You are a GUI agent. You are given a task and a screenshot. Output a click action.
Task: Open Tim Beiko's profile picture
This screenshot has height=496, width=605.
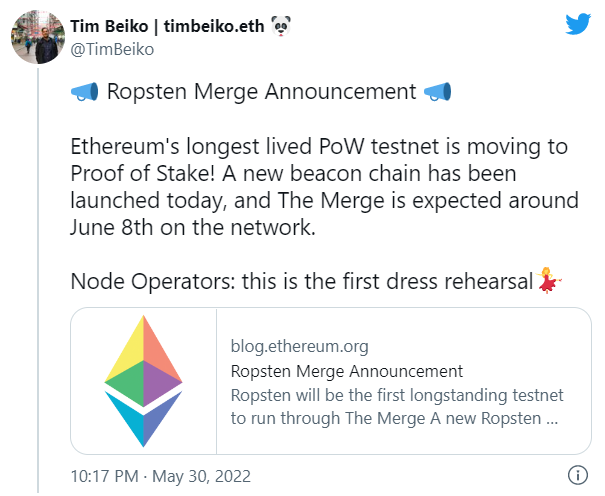point(38,37)
